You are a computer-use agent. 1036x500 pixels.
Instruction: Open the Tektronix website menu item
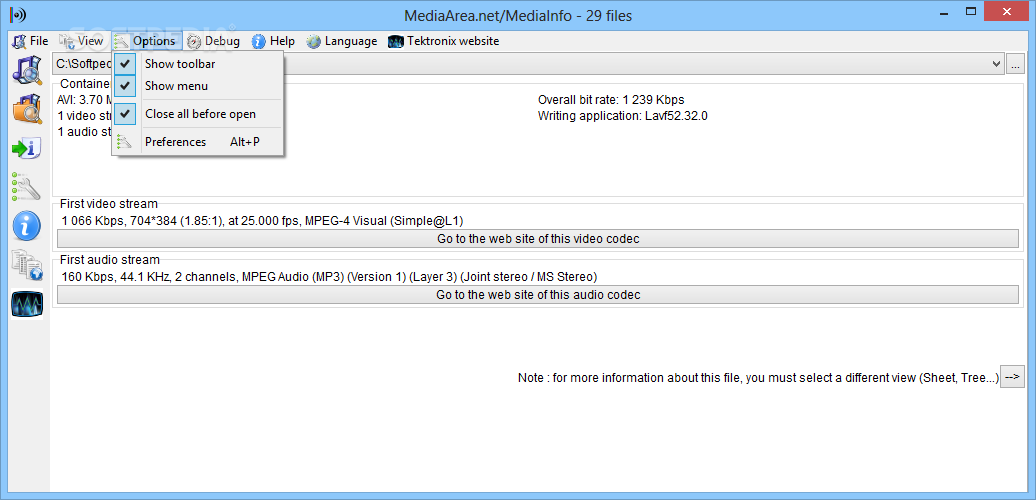[x=443, y=41]
